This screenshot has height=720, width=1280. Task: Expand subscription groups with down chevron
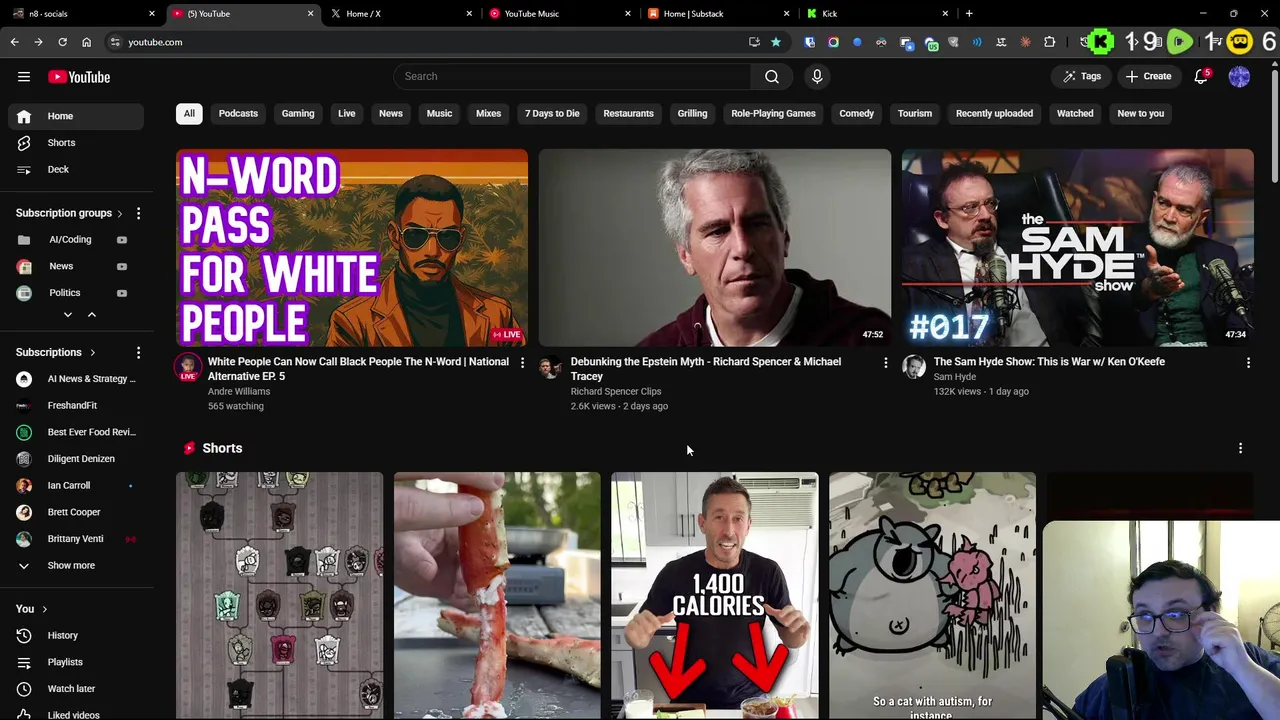(68, 315)
